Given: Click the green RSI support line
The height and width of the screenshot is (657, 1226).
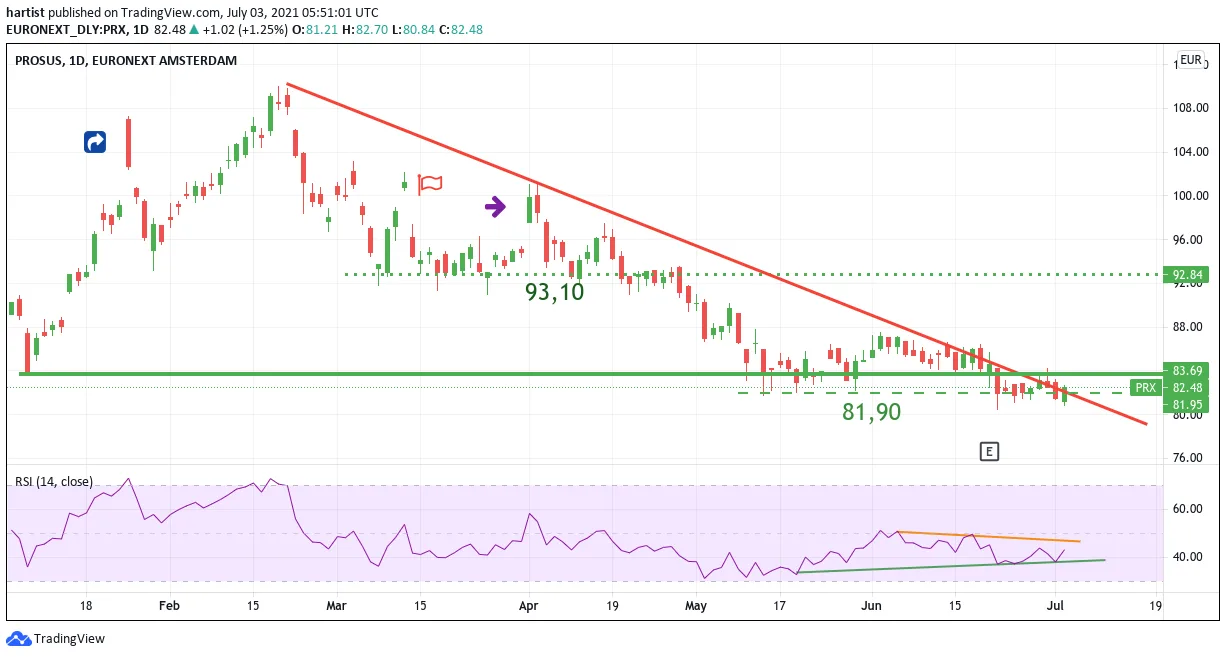Looking at the screenshot, I should (950, 566).
